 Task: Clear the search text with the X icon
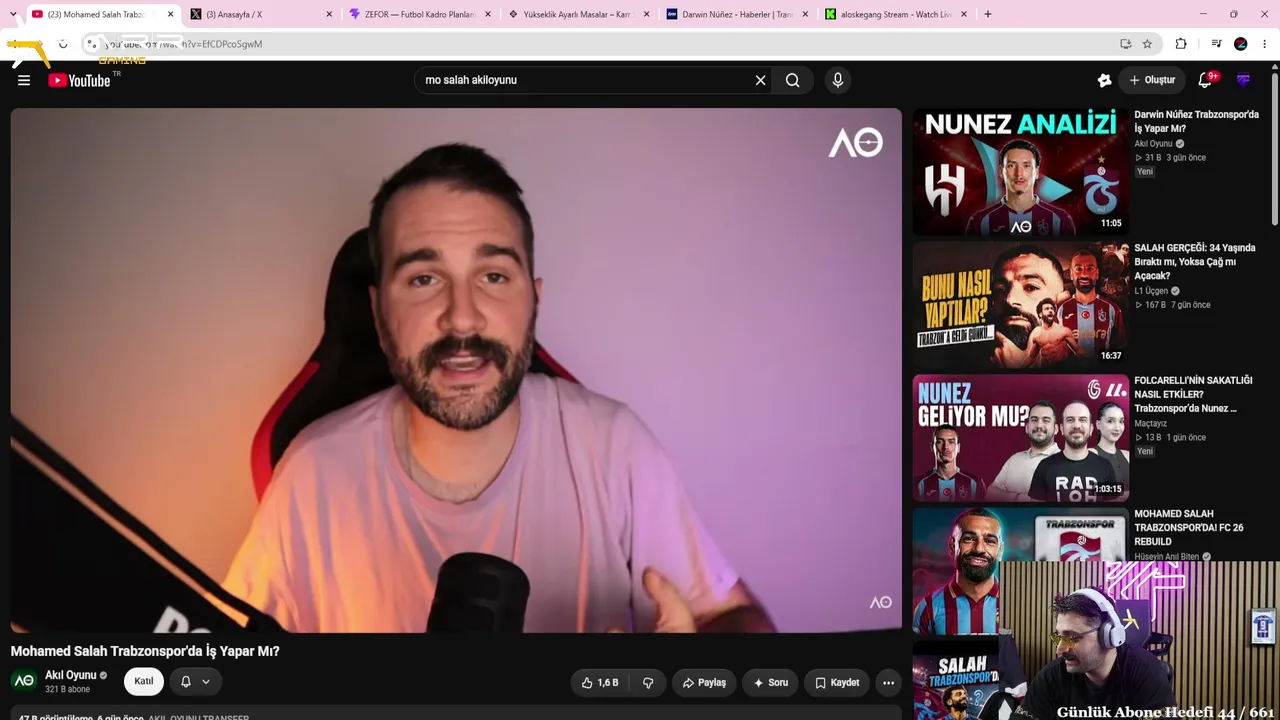[760, 80]
